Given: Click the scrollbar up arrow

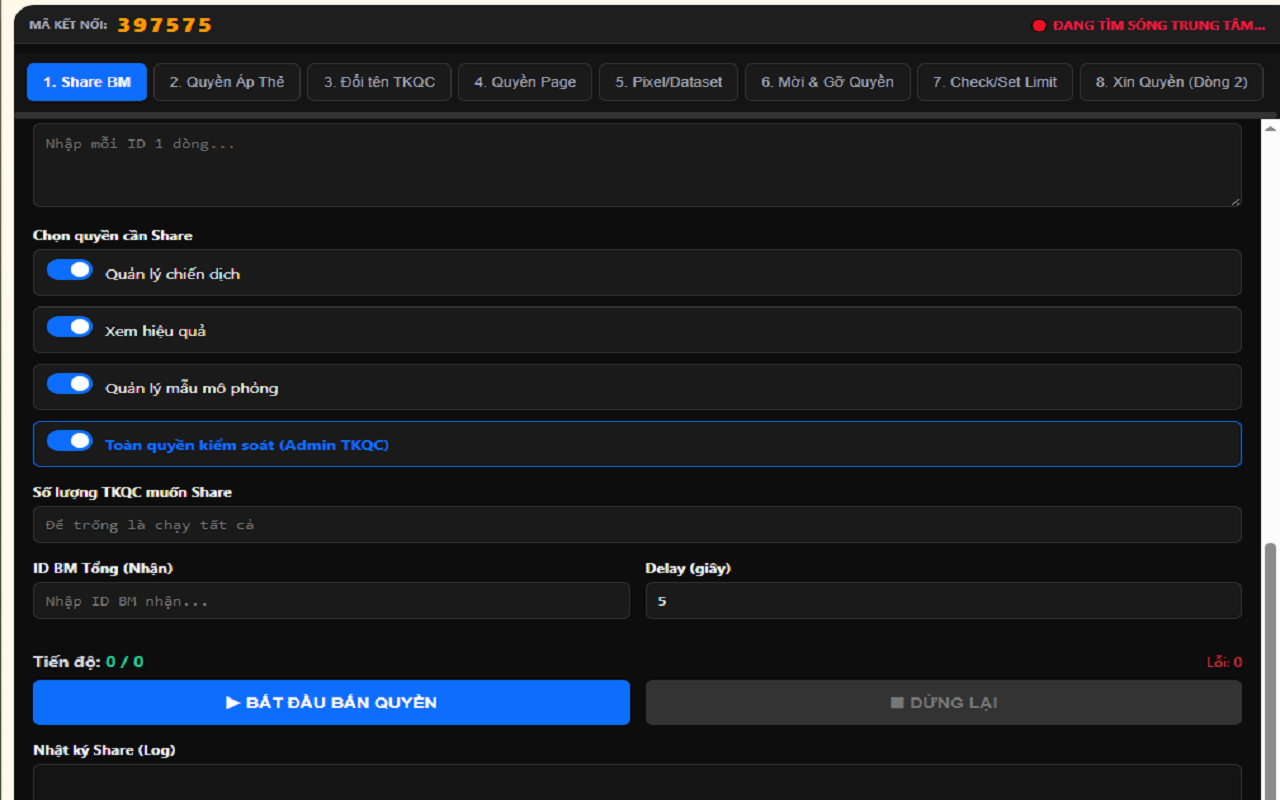Looking at the screenshot, I should point(1271,127).
